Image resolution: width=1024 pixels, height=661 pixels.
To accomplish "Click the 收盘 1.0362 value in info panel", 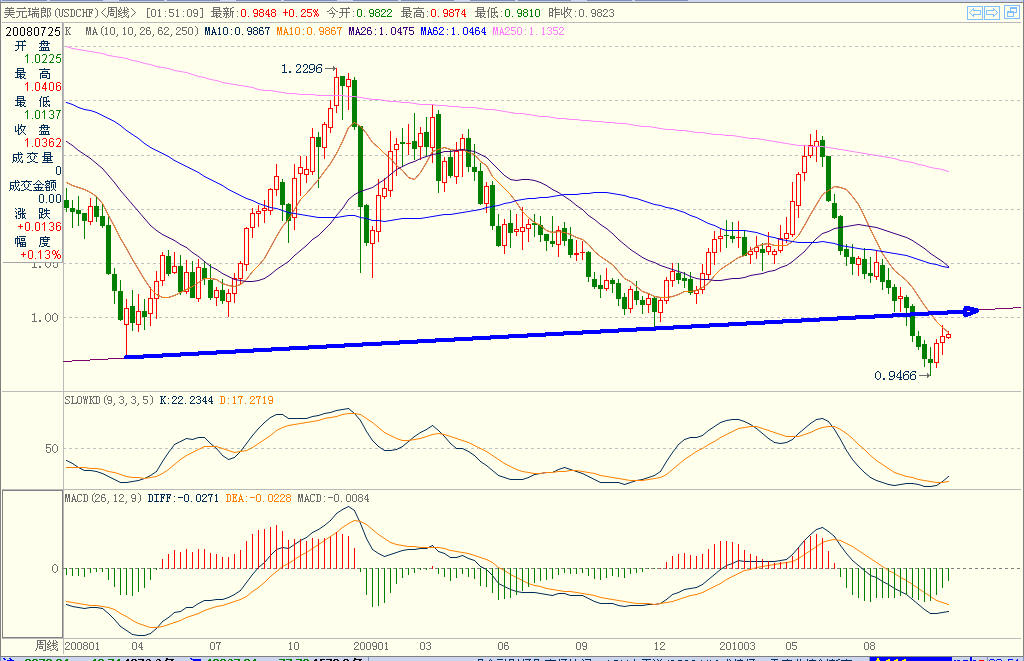I will [42, 143].
